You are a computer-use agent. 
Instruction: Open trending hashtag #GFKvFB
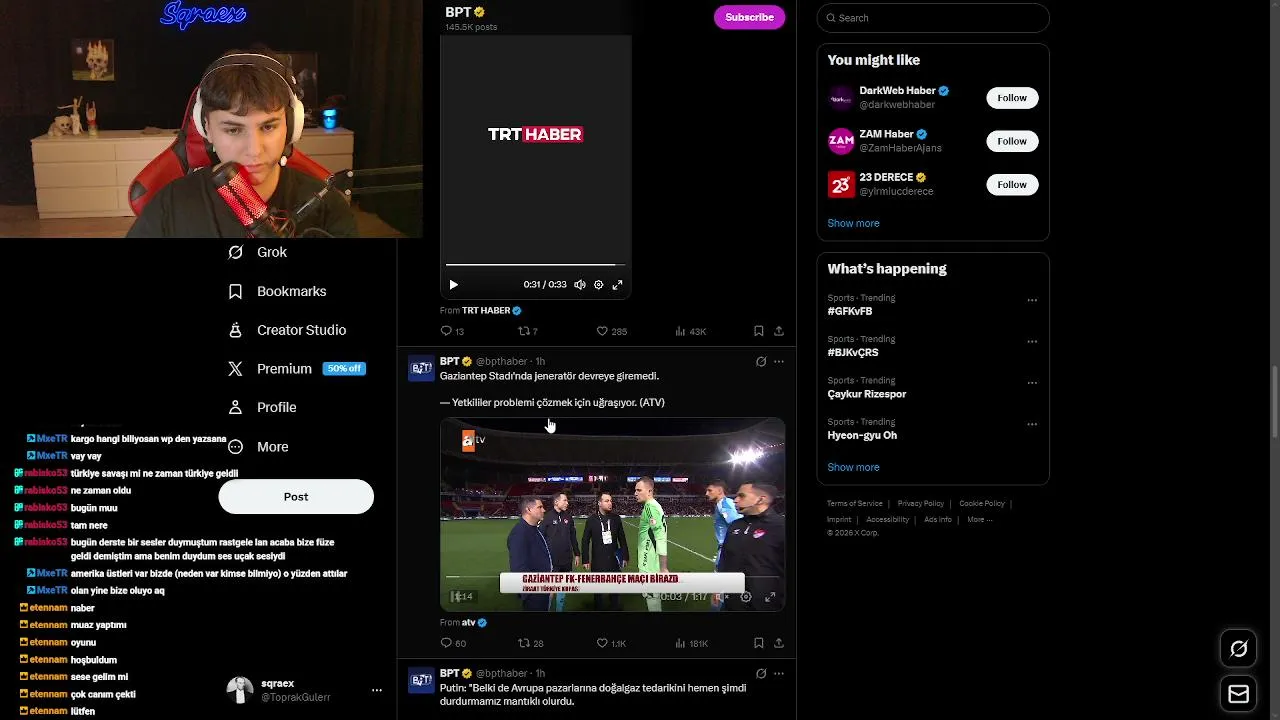[850, 311]
